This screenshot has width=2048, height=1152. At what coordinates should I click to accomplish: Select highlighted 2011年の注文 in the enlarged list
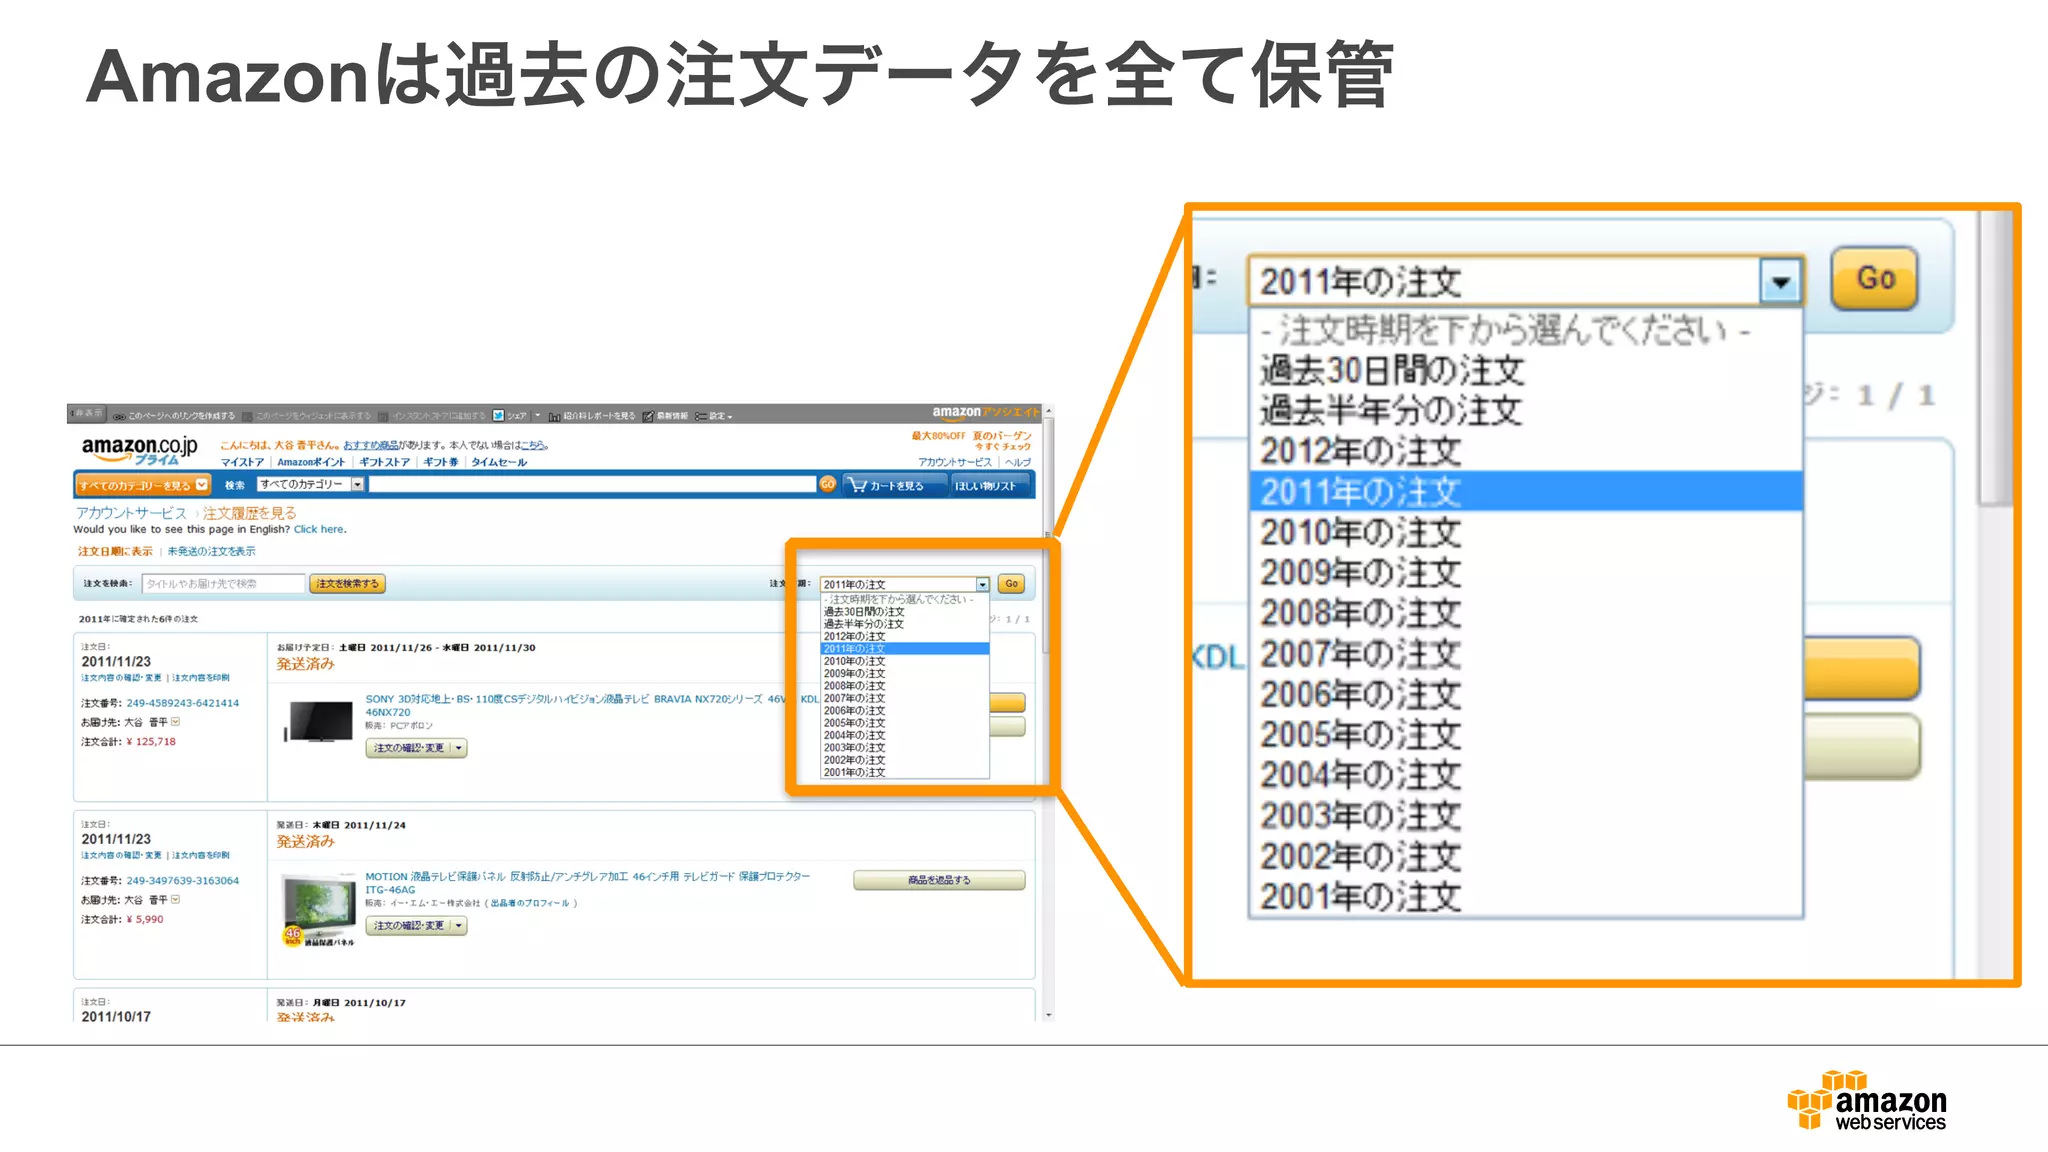coord(1525,491)
